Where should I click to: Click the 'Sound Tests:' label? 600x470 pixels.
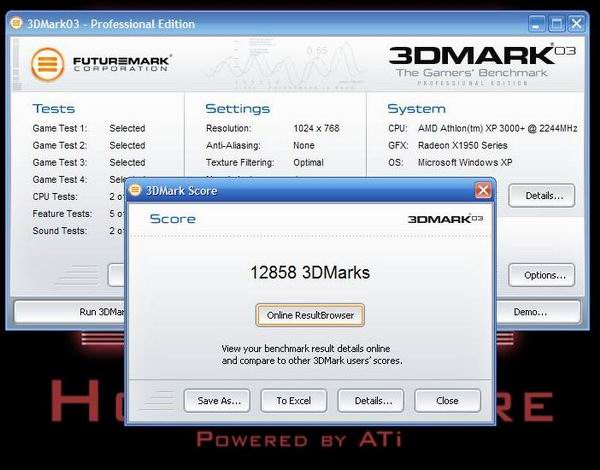point(60,231)
